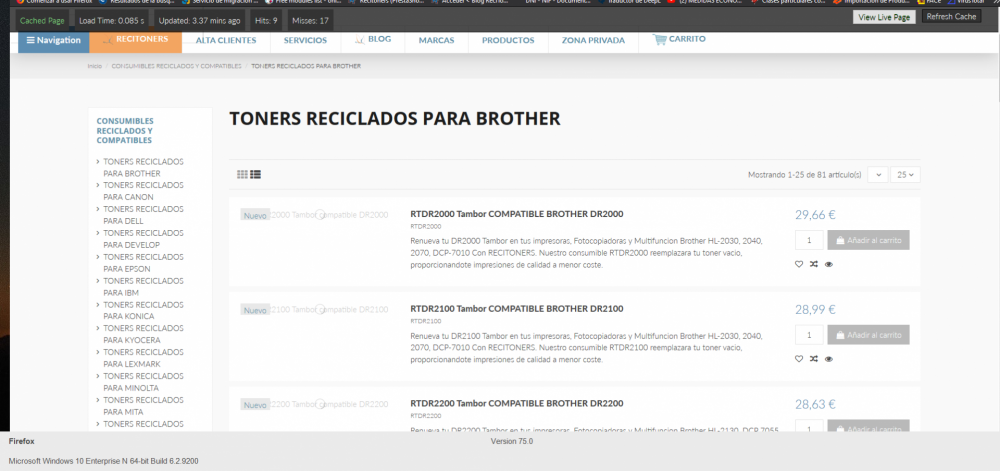Open the Navigation hamburger menu

(54, 41)
